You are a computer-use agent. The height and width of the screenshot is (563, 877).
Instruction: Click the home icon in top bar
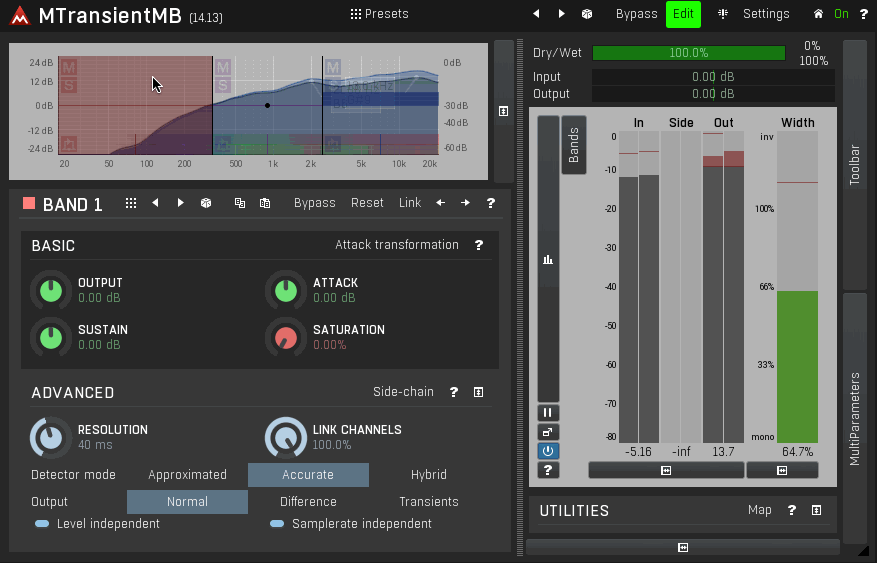818,14
